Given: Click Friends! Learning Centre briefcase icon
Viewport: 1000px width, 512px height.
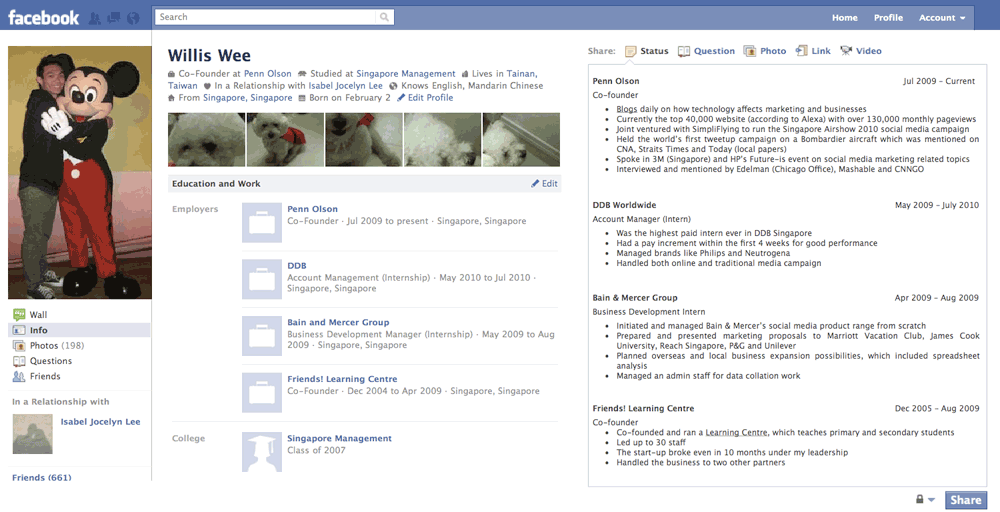Looking at the screenshot, I should click(x=261, y=393).
